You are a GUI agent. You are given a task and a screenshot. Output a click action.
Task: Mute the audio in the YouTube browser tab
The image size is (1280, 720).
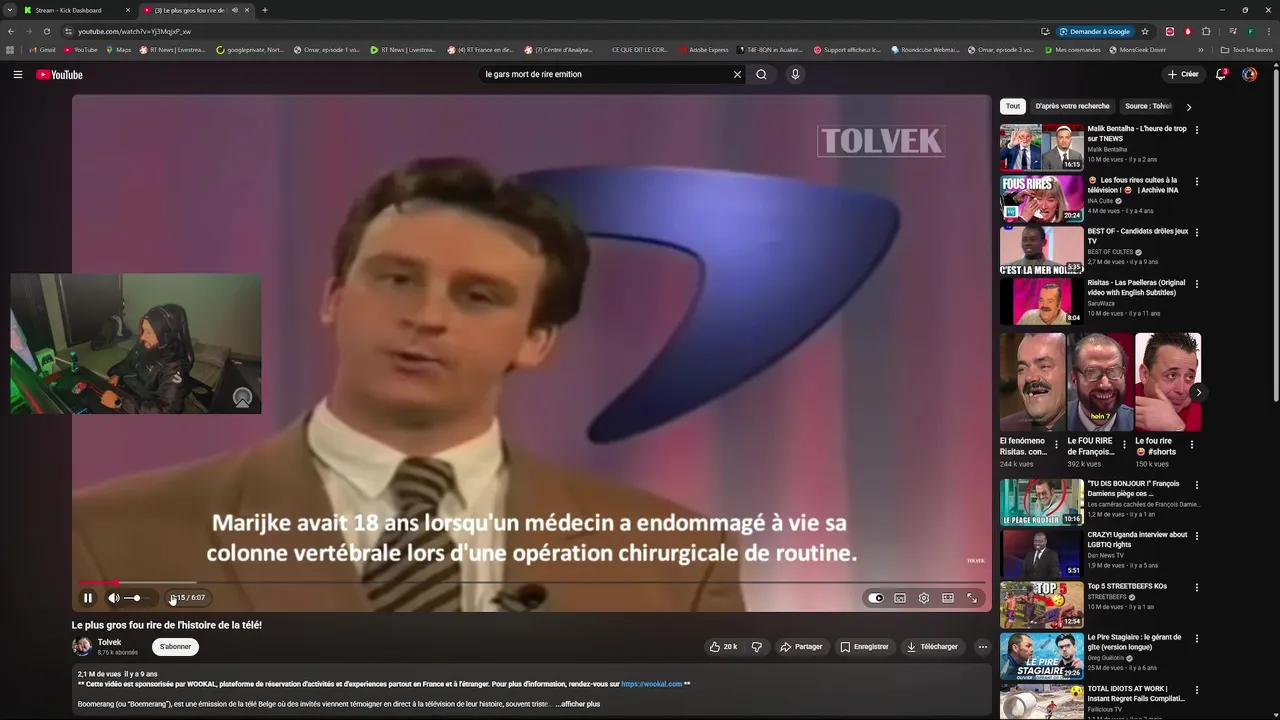(x=234, y=10)
